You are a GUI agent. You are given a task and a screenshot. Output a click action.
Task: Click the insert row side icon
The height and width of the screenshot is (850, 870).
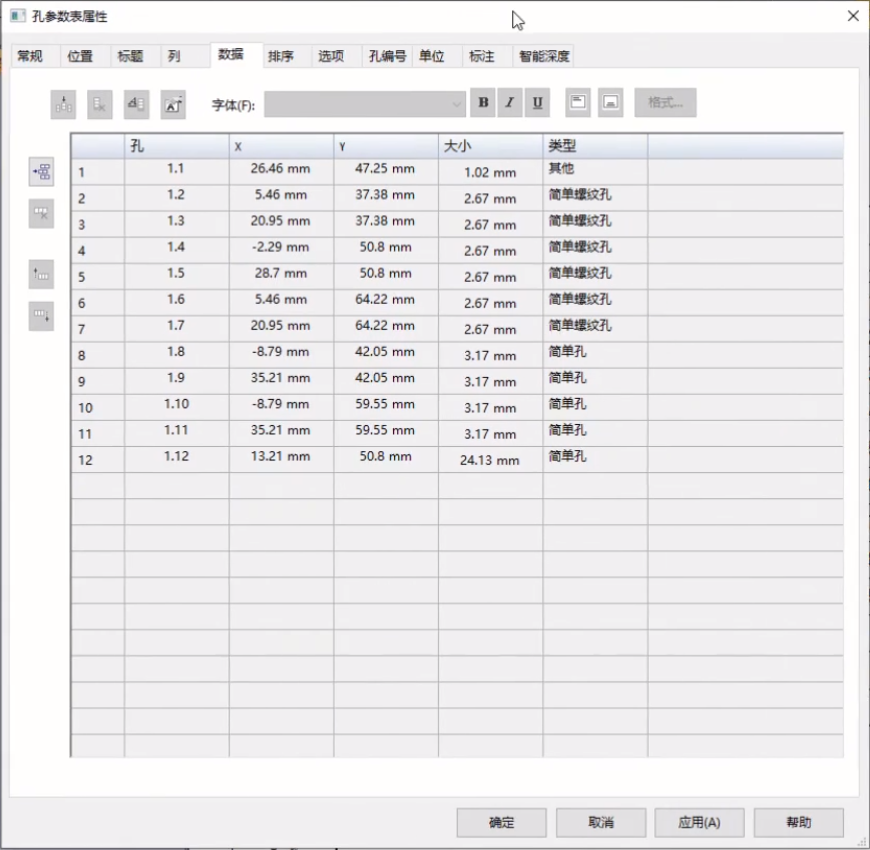tap(42, 172)
